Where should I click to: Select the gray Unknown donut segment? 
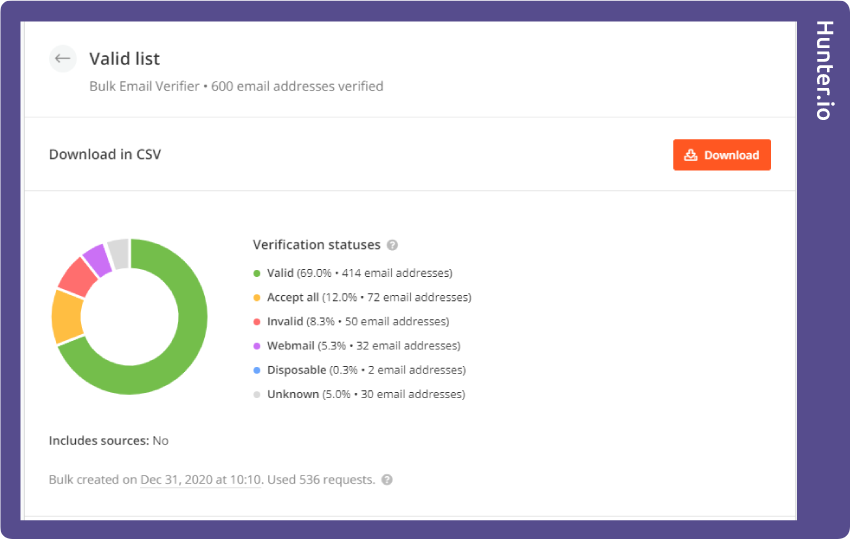pyautogui.click(x=119, y=253)
